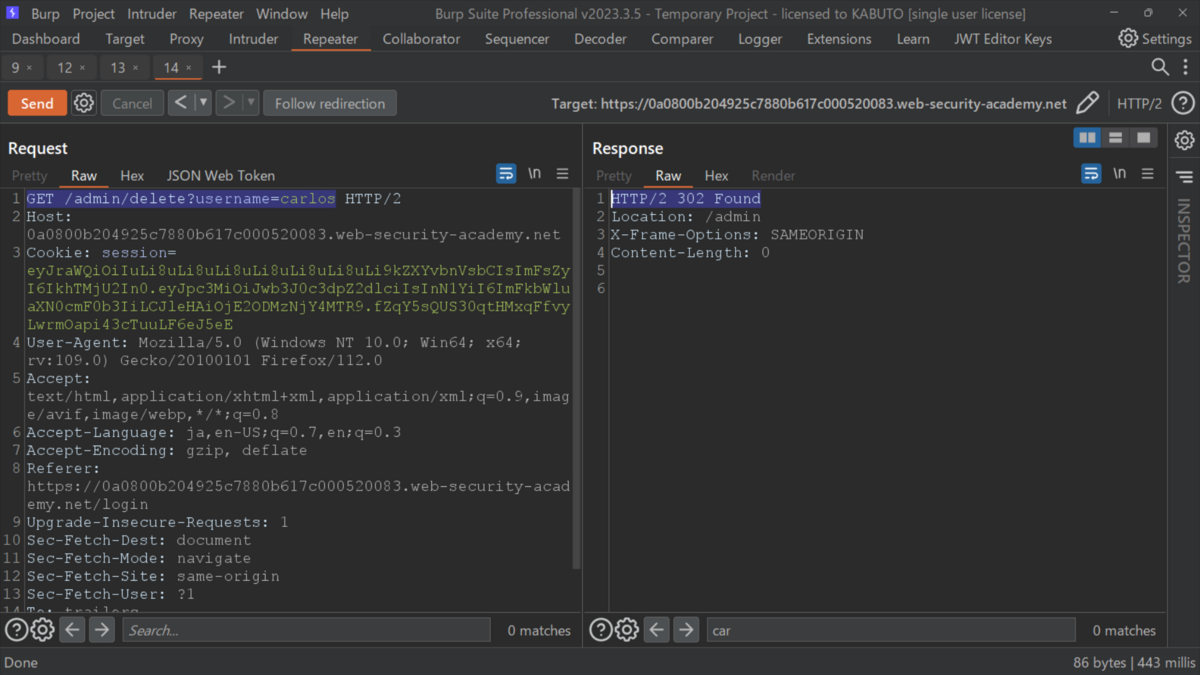
Task: Click the request Search input field
Action: (307, 630)
